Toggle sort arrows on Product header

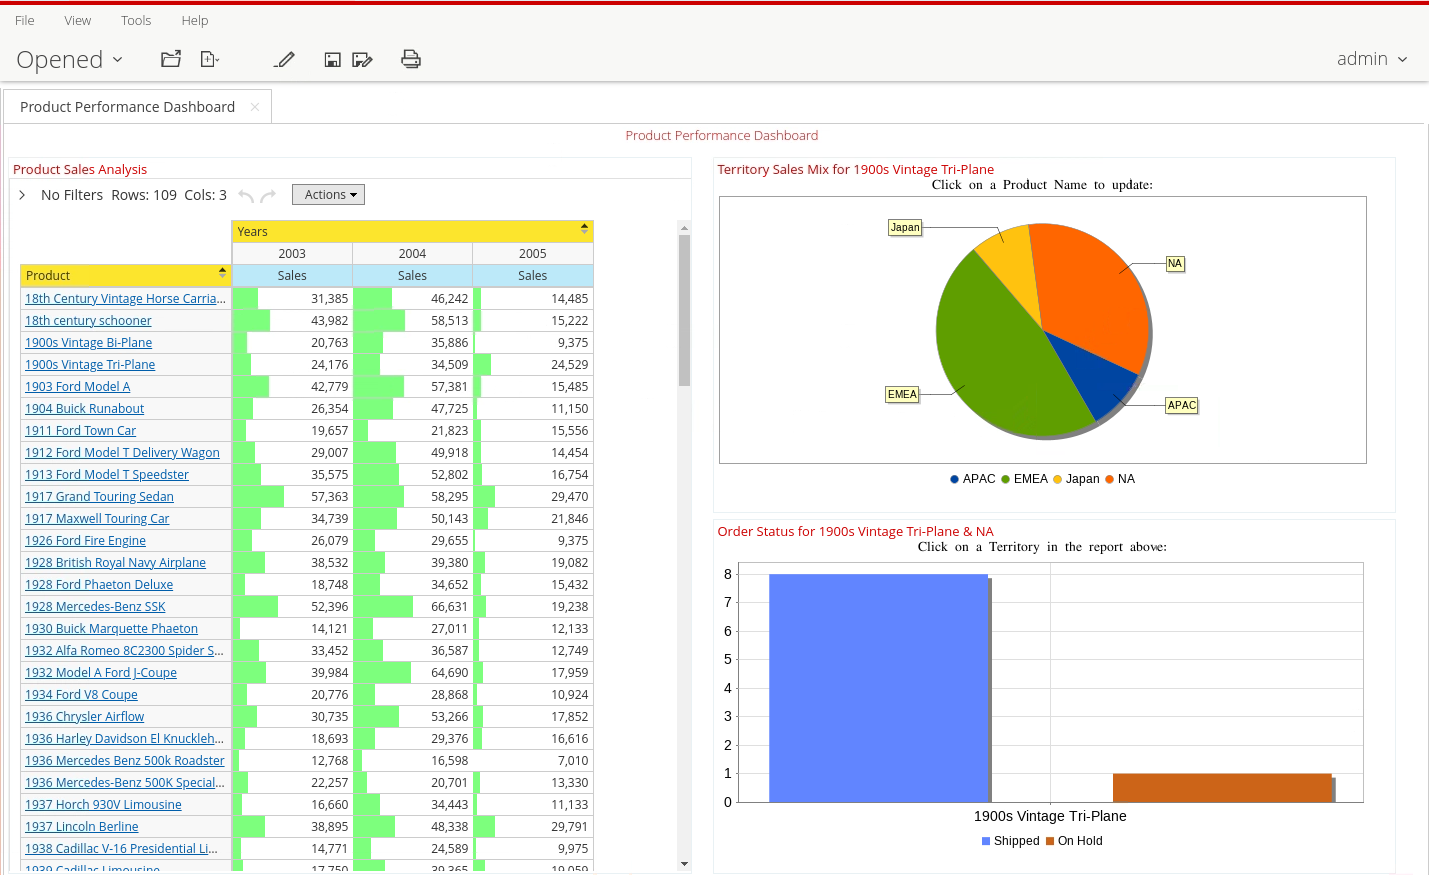click(x=222, y=273)
